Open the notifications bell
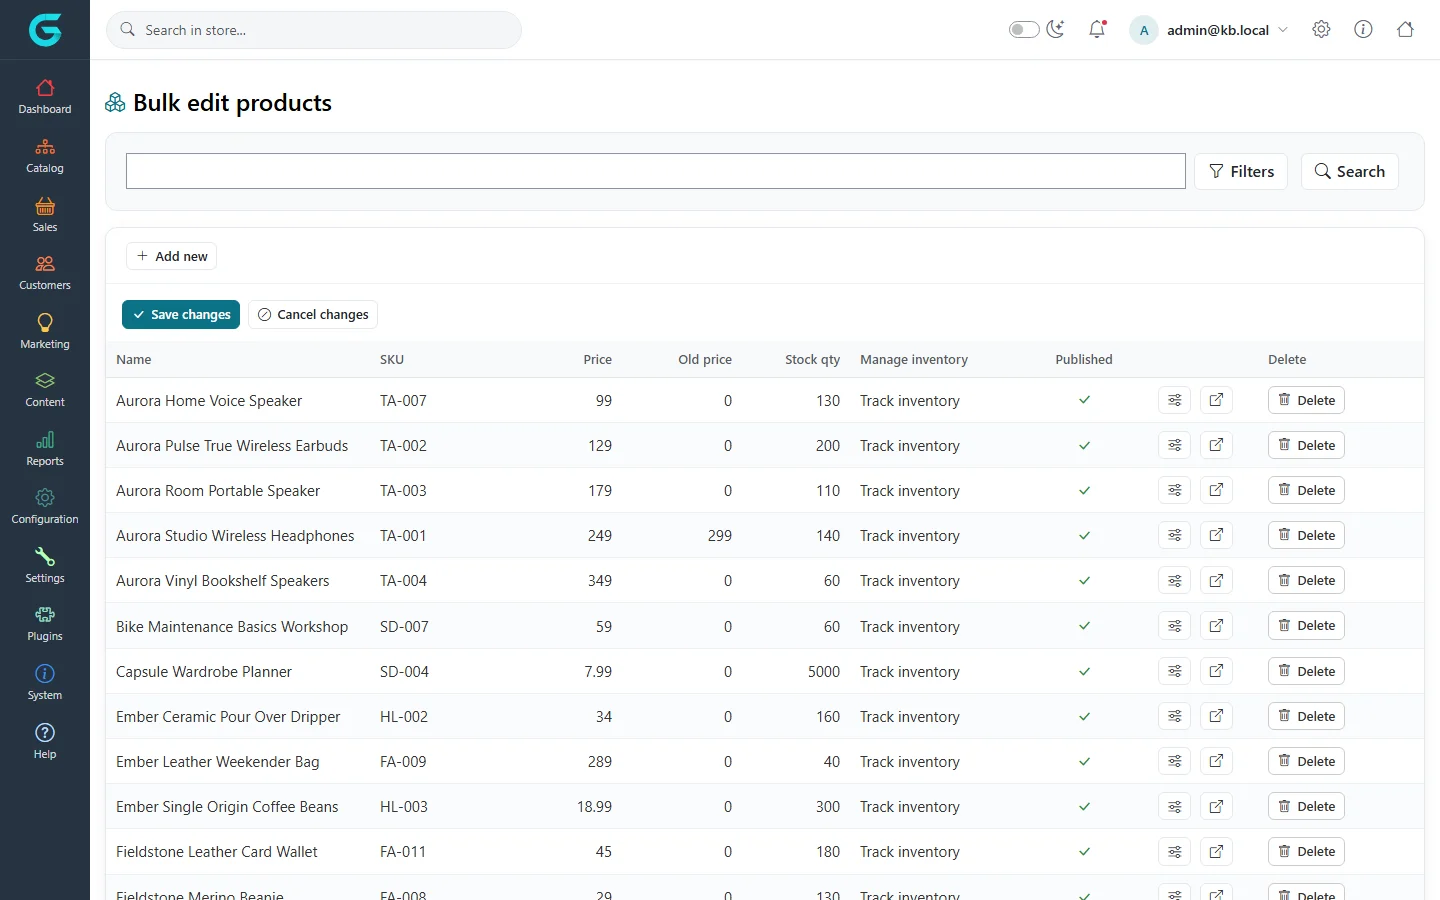 coord(1097,30)
